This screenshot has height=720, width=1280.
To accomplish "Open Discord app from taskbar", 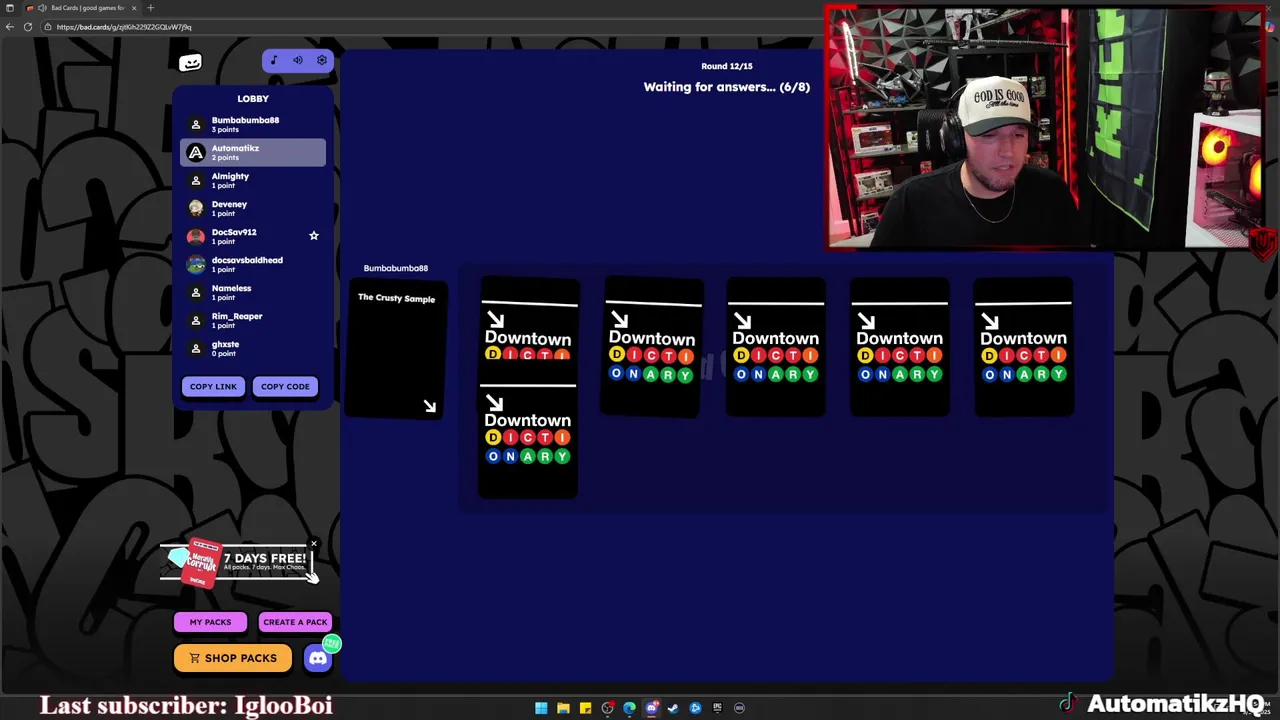I will [x=651, y=708].
